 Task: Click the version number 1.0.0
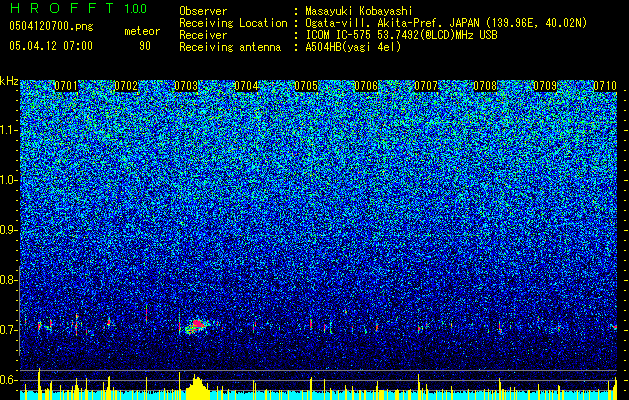click(136, 8)
